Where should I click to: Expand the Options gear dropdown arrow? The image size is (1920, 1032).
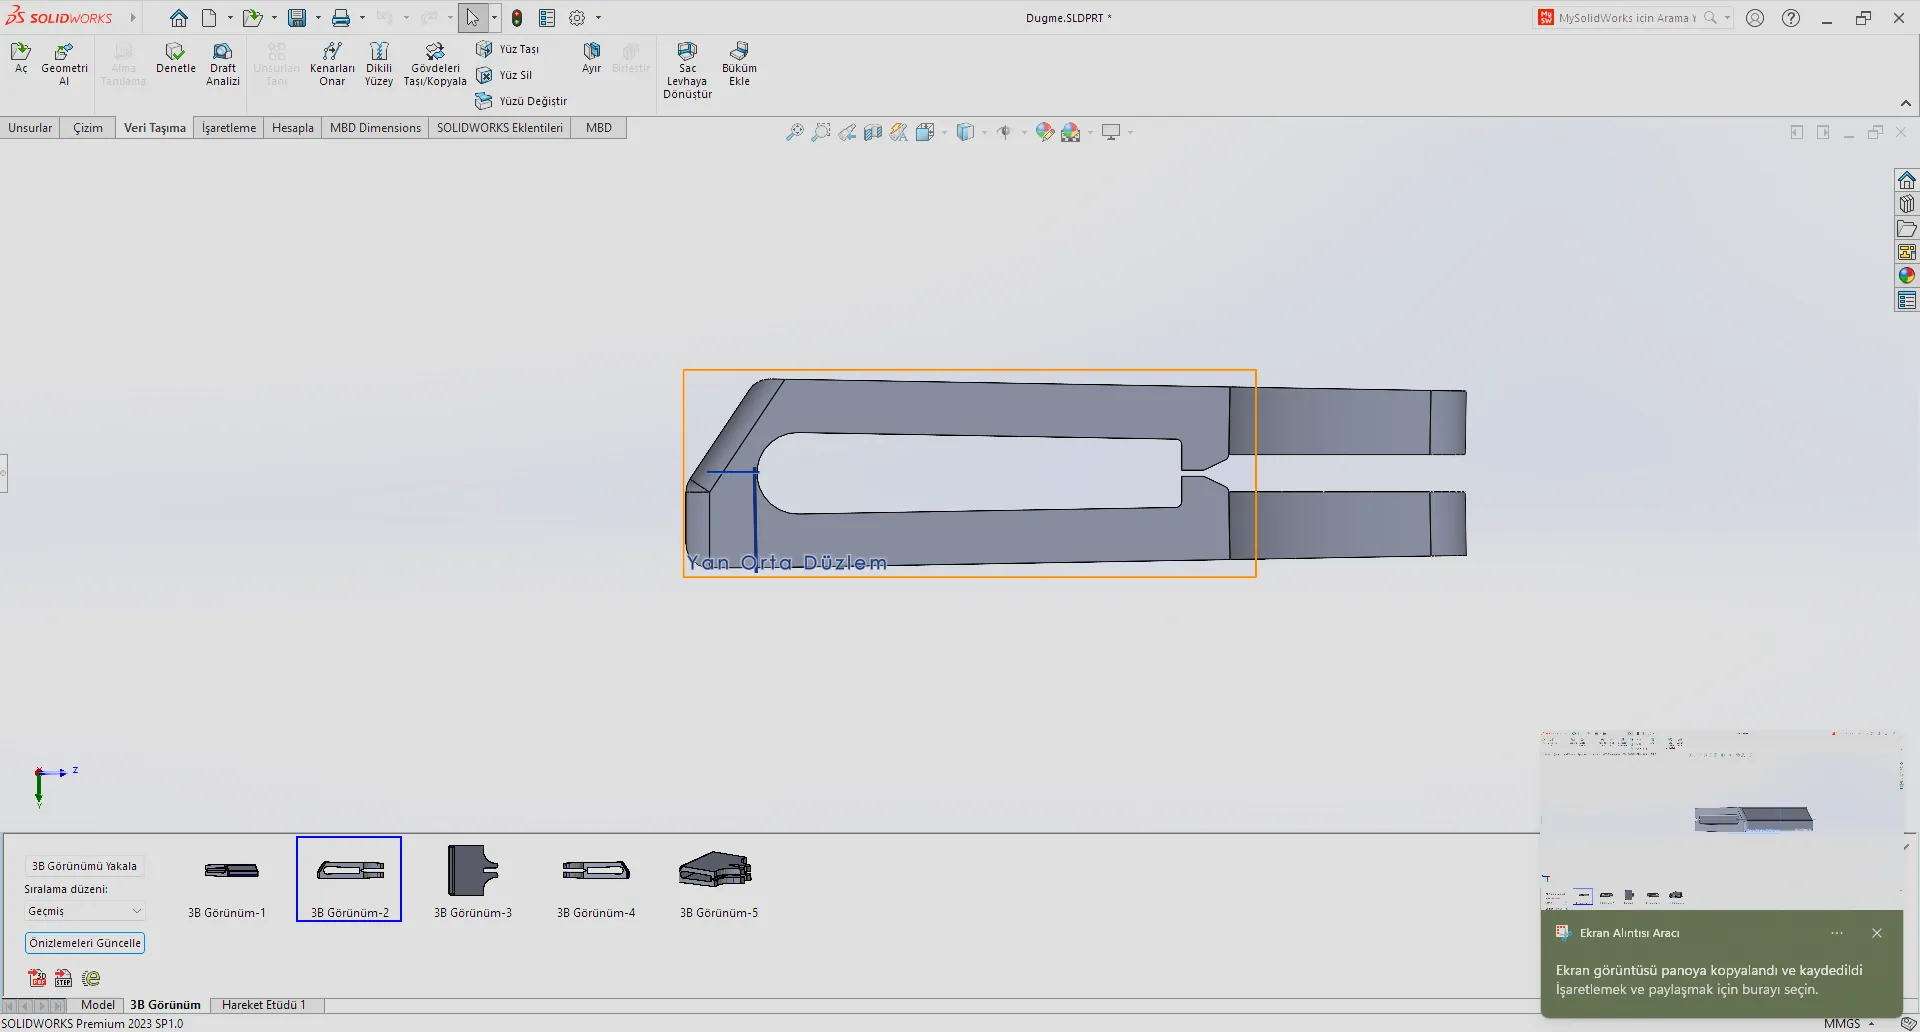click(599, 18)
